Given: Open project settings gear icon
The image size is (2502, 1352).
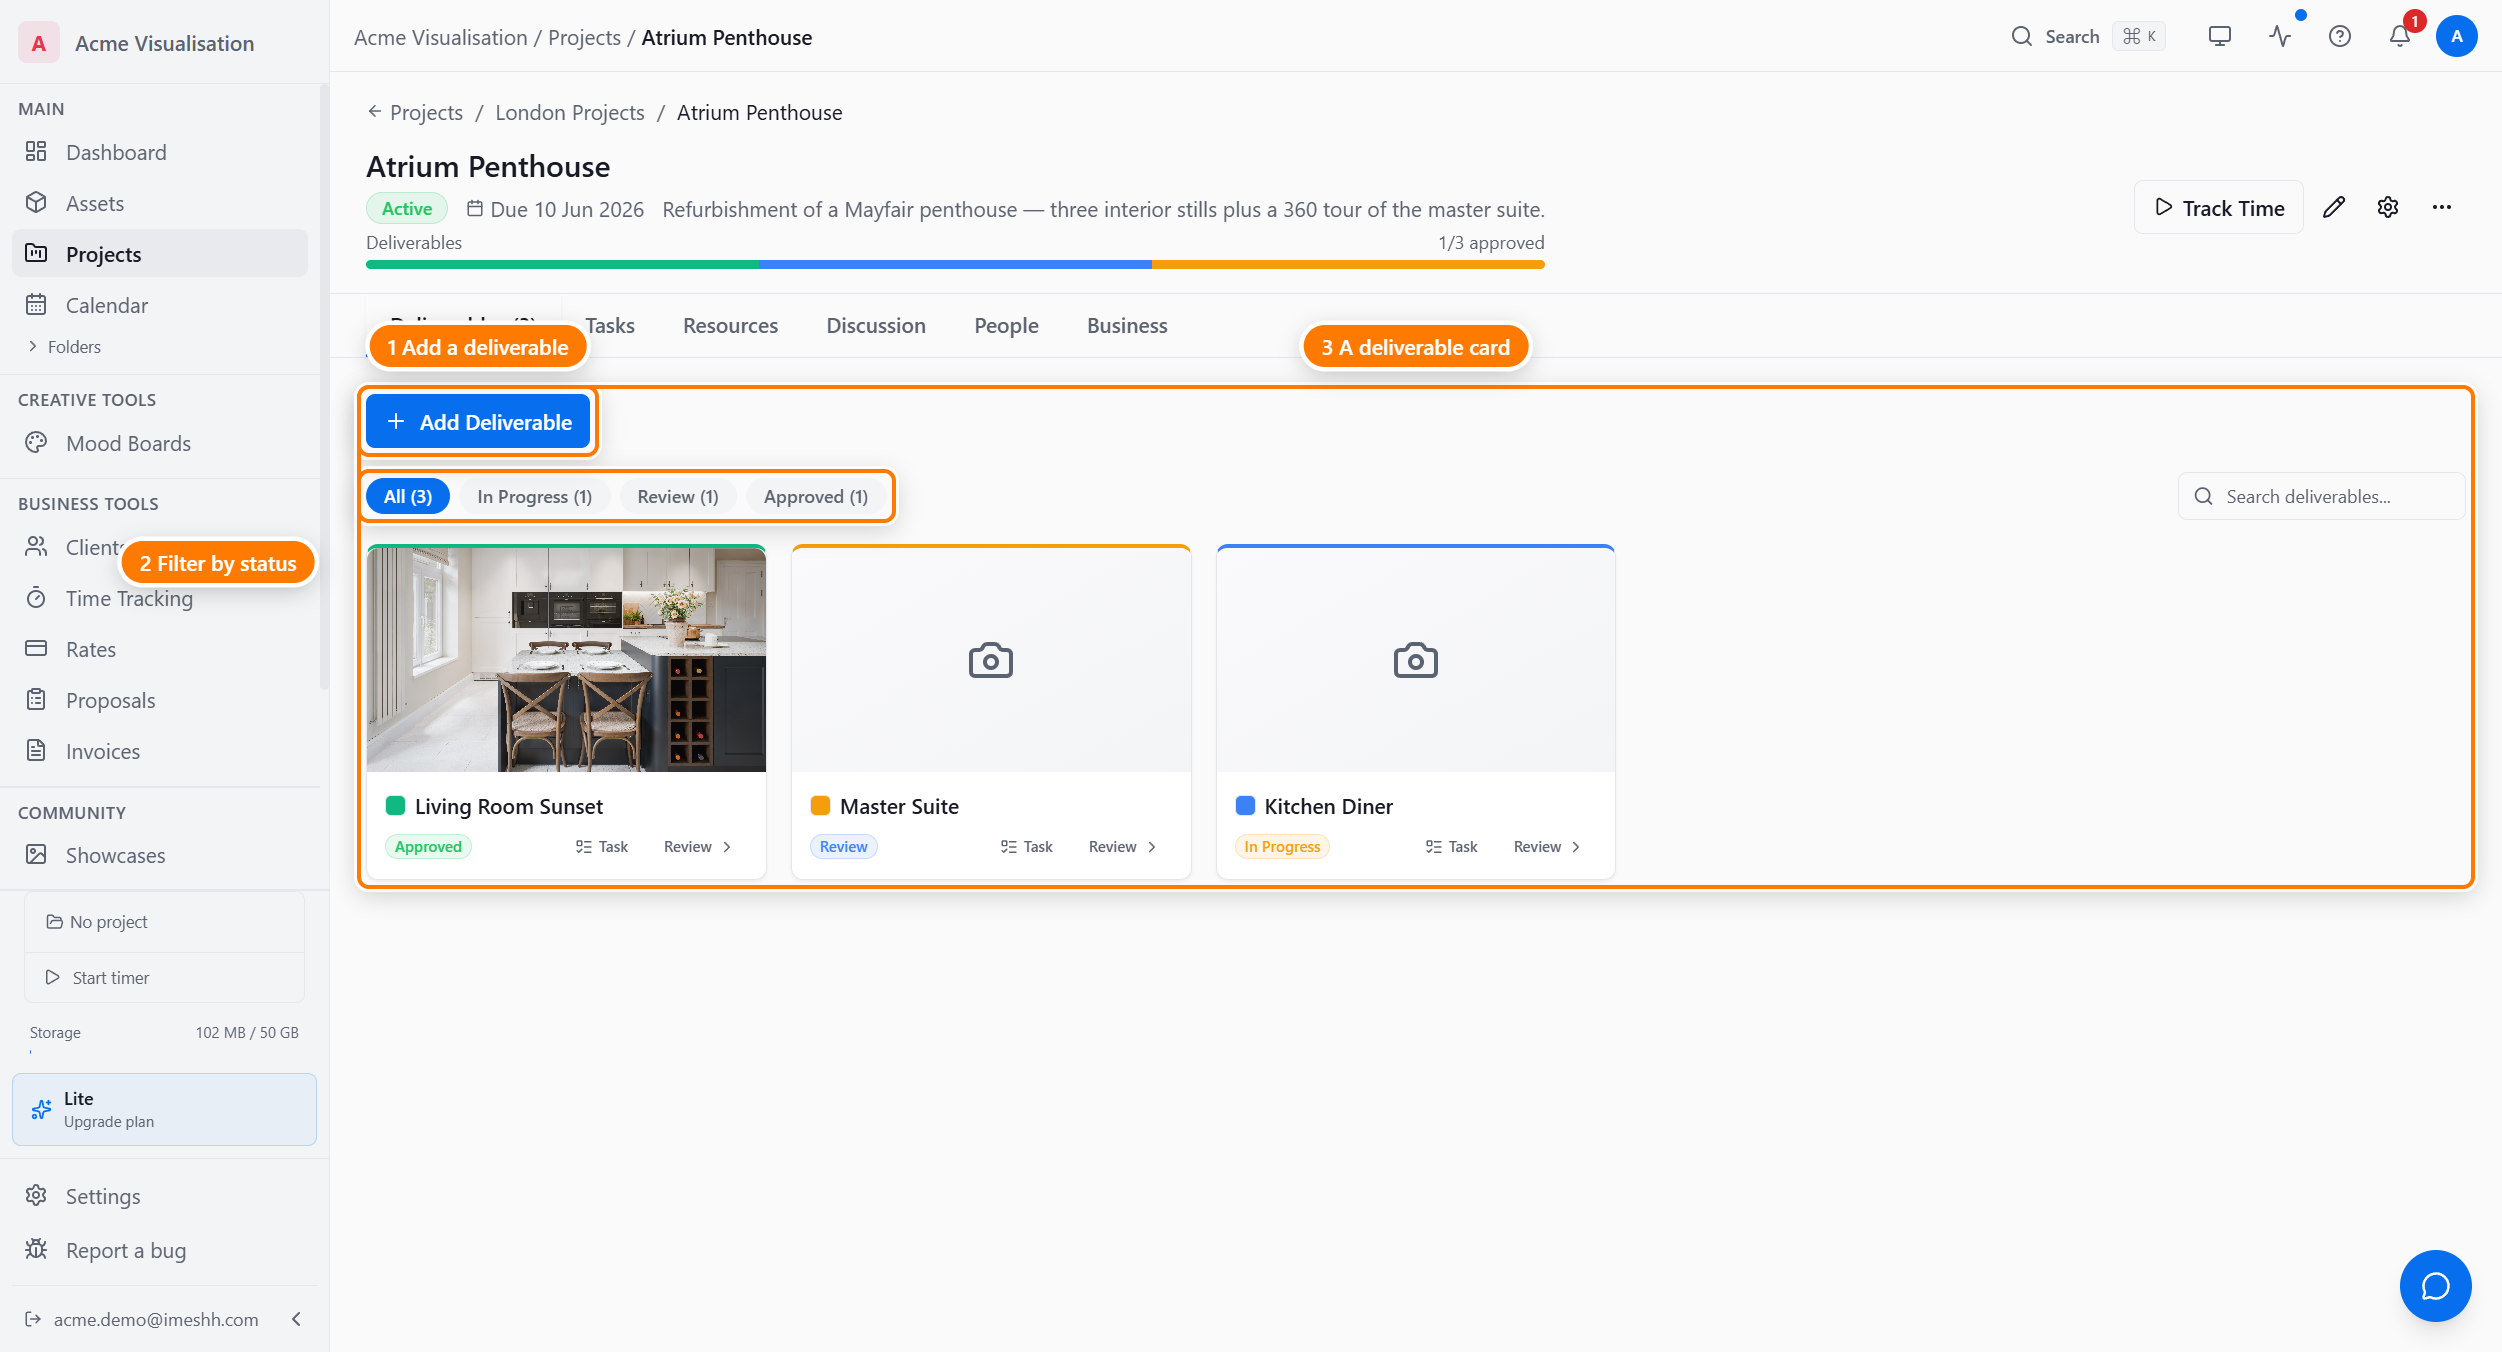Looking at the screenshot, I should point(2388,208).
